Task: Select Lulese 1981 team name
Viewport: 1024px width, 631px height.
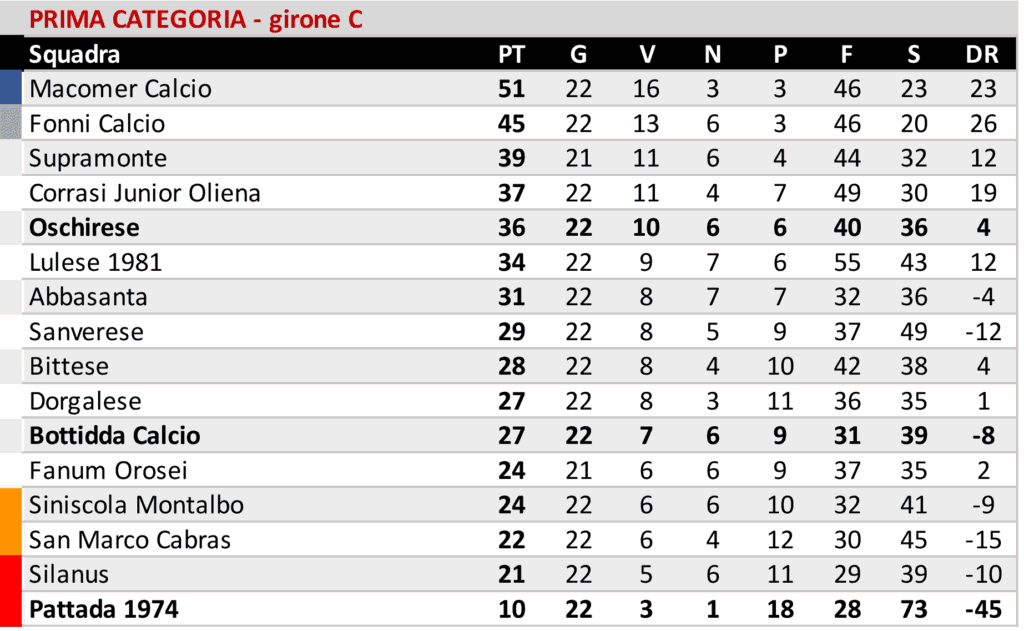Action: click(x=96, y=263)
